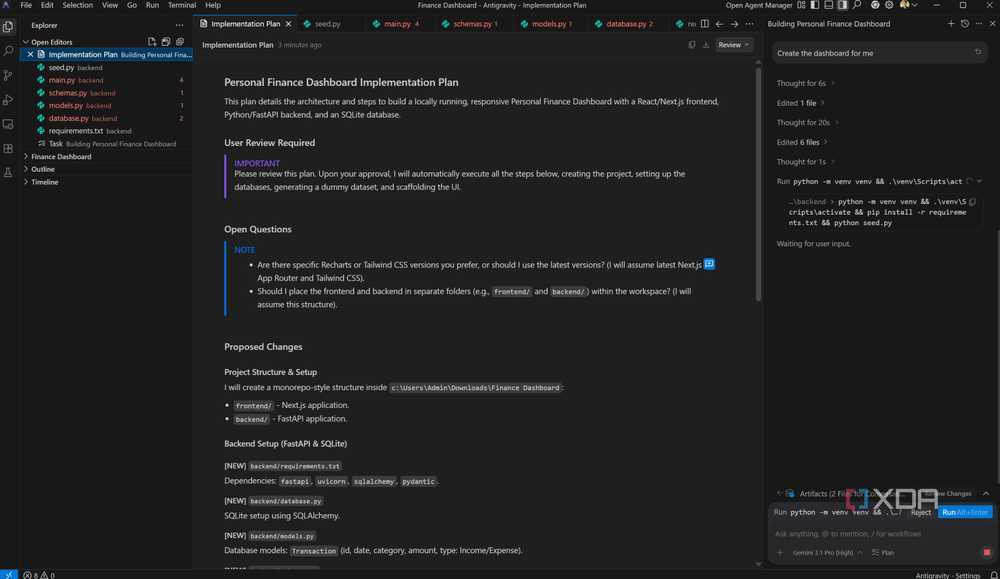
Task: Open the Review dropdown
Action: (733, 45)
